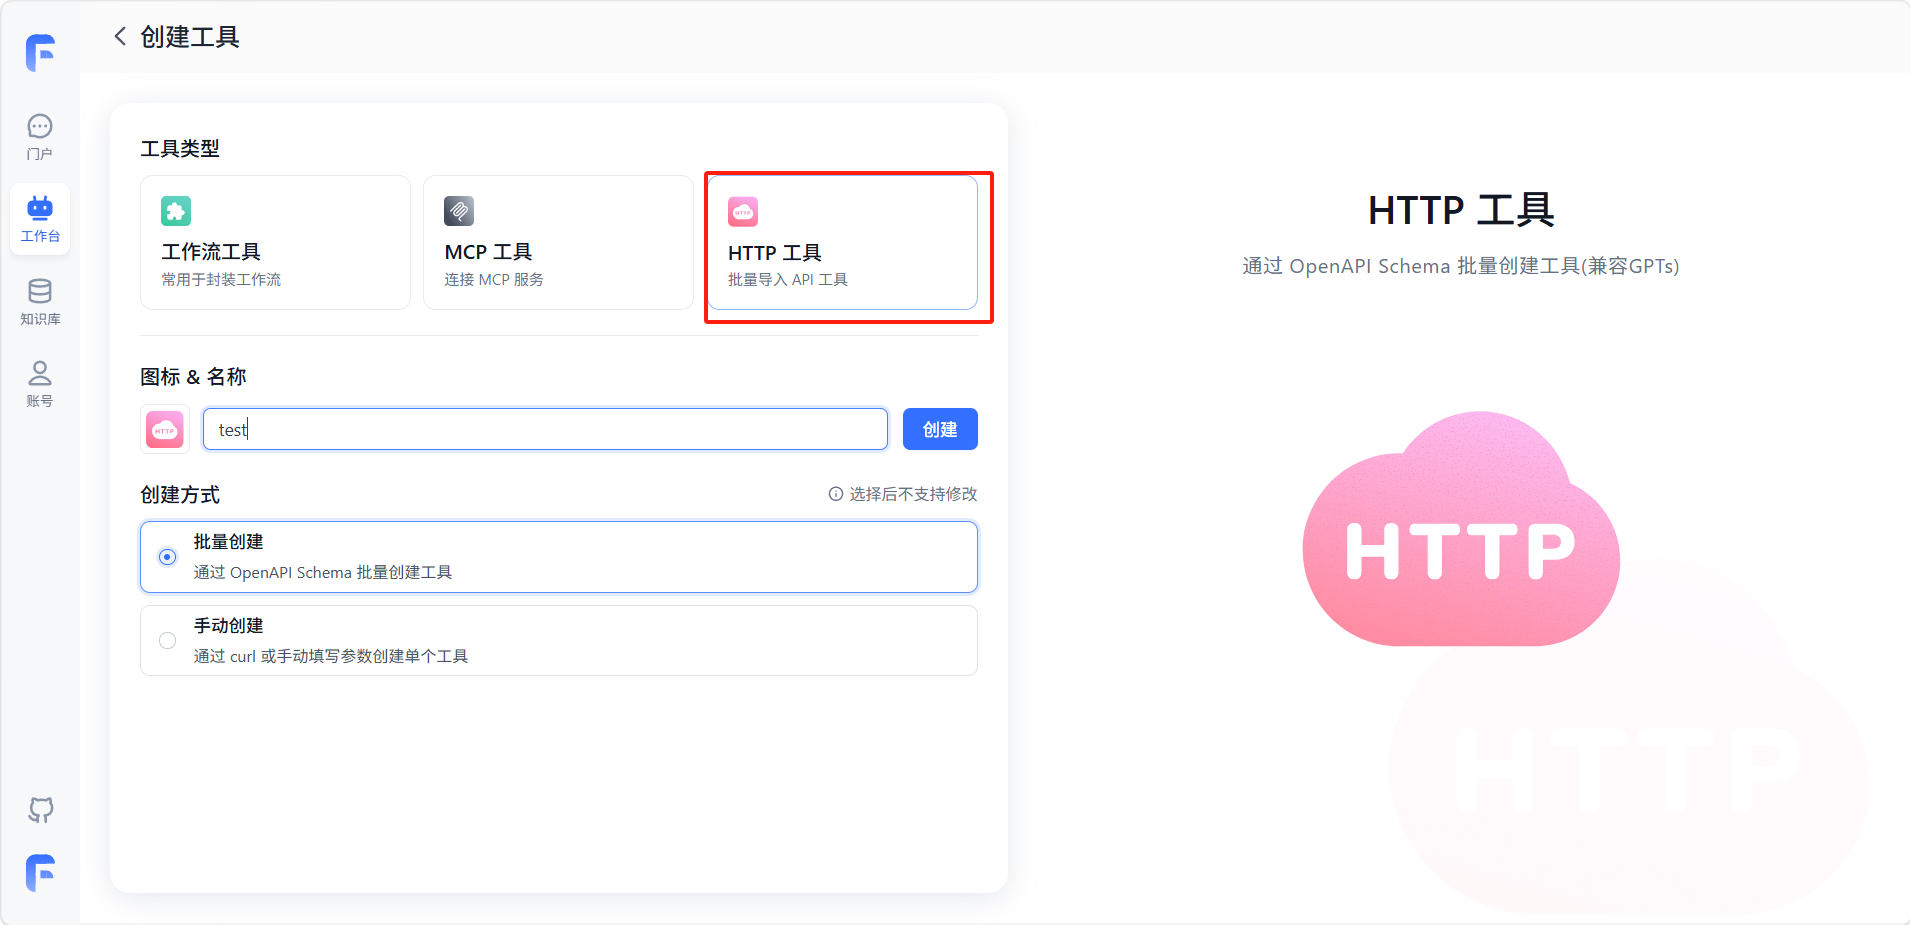Image resolution: width=1910 pixels, height=925 pixels.
Task: Click the info icon beside 选择后不支持修改
Action: pos(835,494)
